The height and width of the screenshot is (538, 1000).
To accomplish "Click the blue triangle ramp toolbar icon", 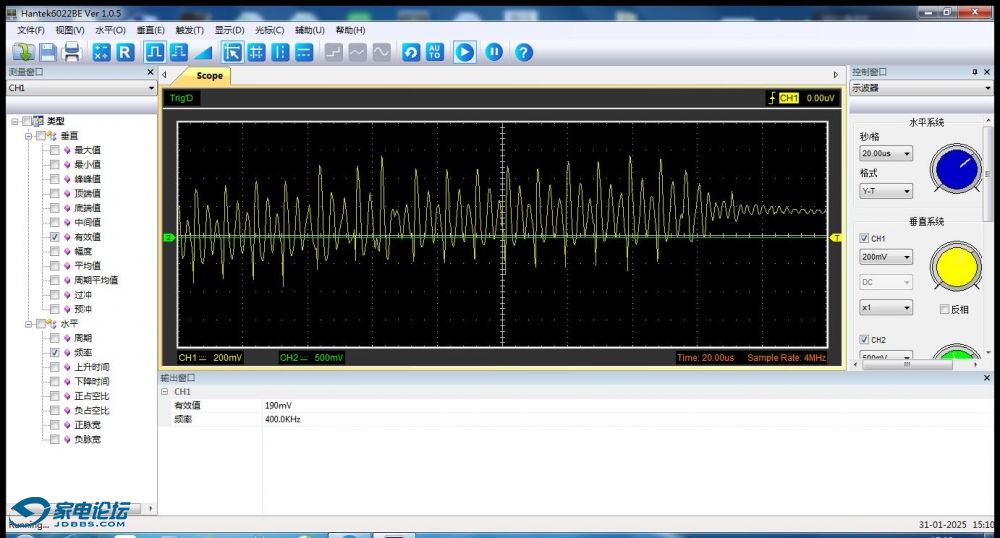I will pos(203,52).
